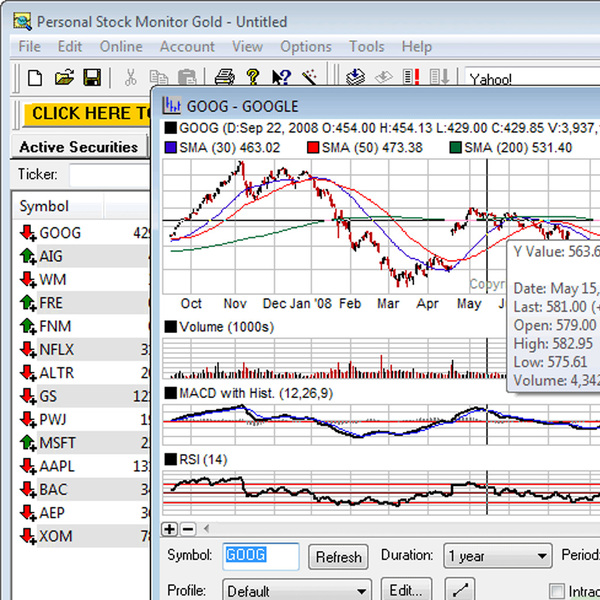Open the Duration 1 year dropdown

point(498,556)
